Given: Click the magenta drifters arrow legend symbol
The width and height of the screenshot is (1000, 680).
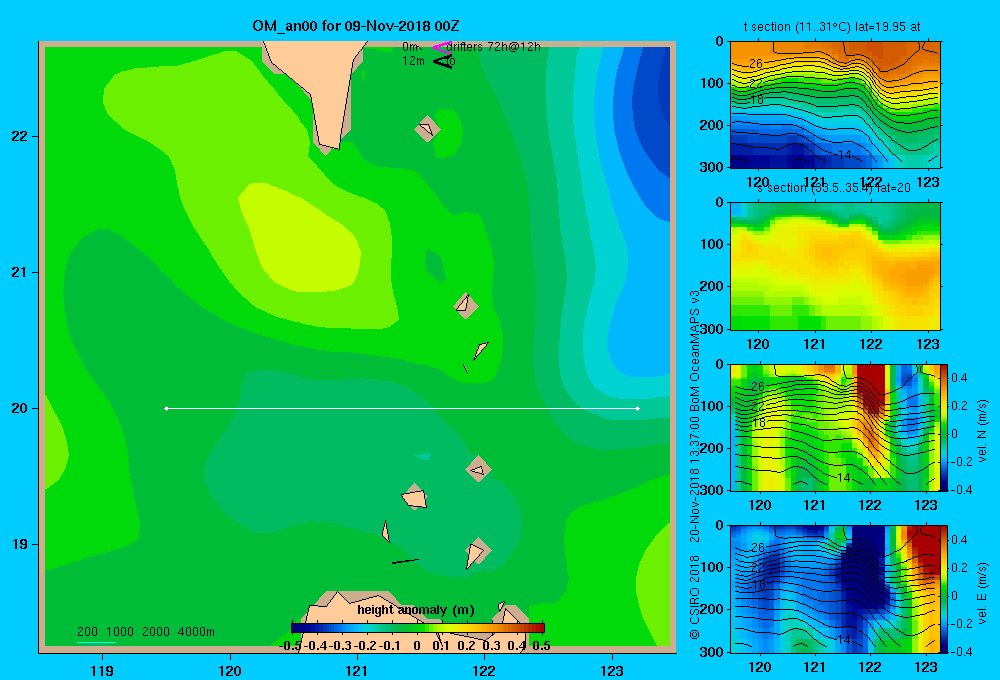Looking at the screenshot, I should point(442,47).
